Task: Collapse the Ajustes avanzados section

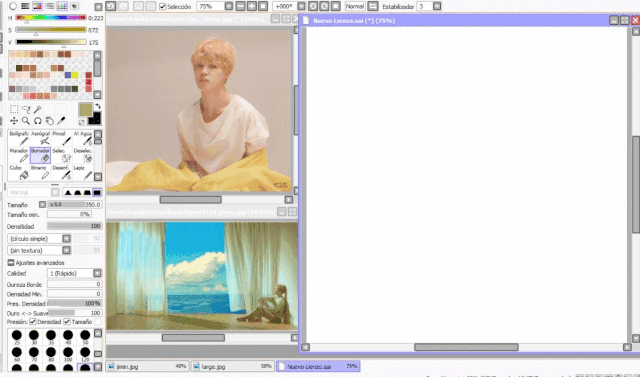Action: point(11,263)
